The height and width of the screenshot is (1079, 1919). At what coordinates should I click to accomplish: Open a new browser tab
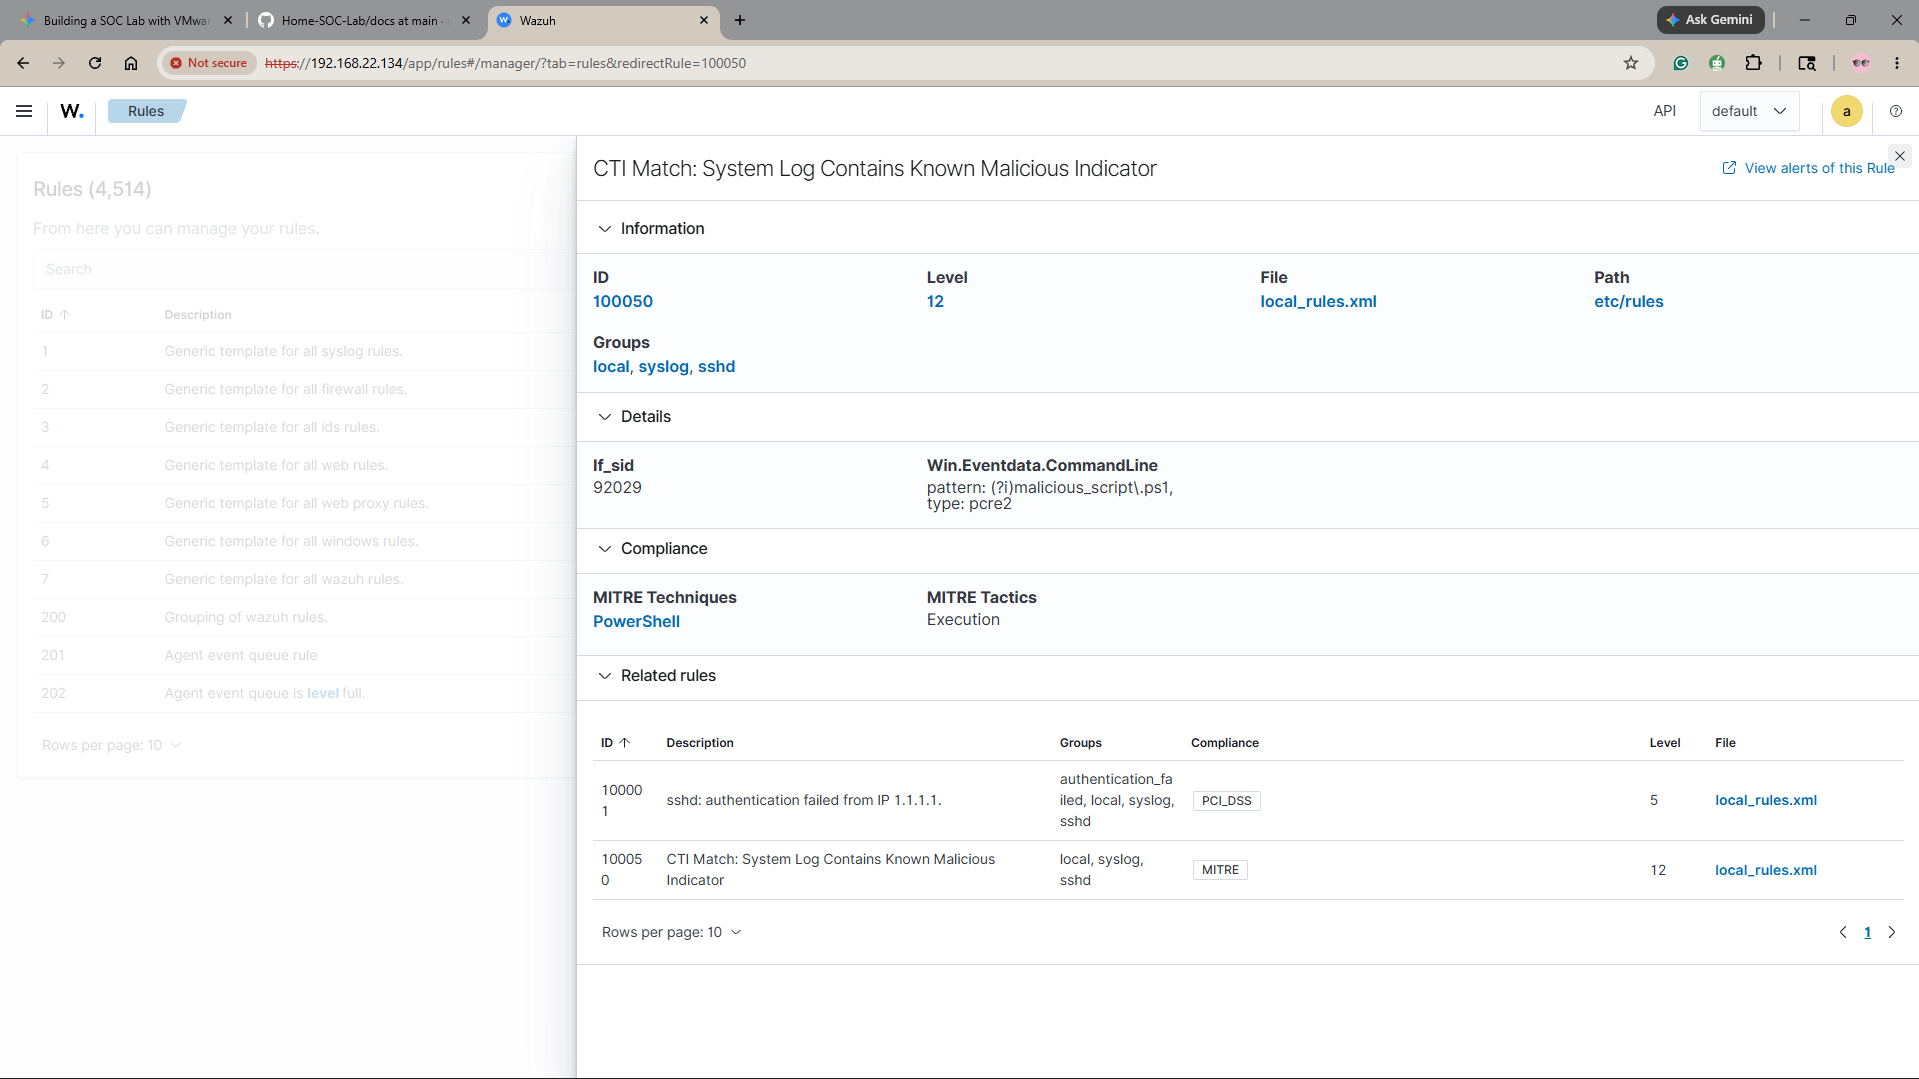[x=740, y=20]
